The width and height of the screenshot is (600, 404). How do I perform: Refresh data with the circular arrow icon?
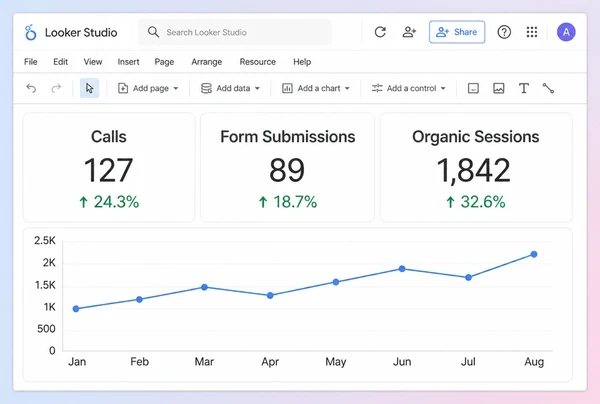(x=380, y=32)
